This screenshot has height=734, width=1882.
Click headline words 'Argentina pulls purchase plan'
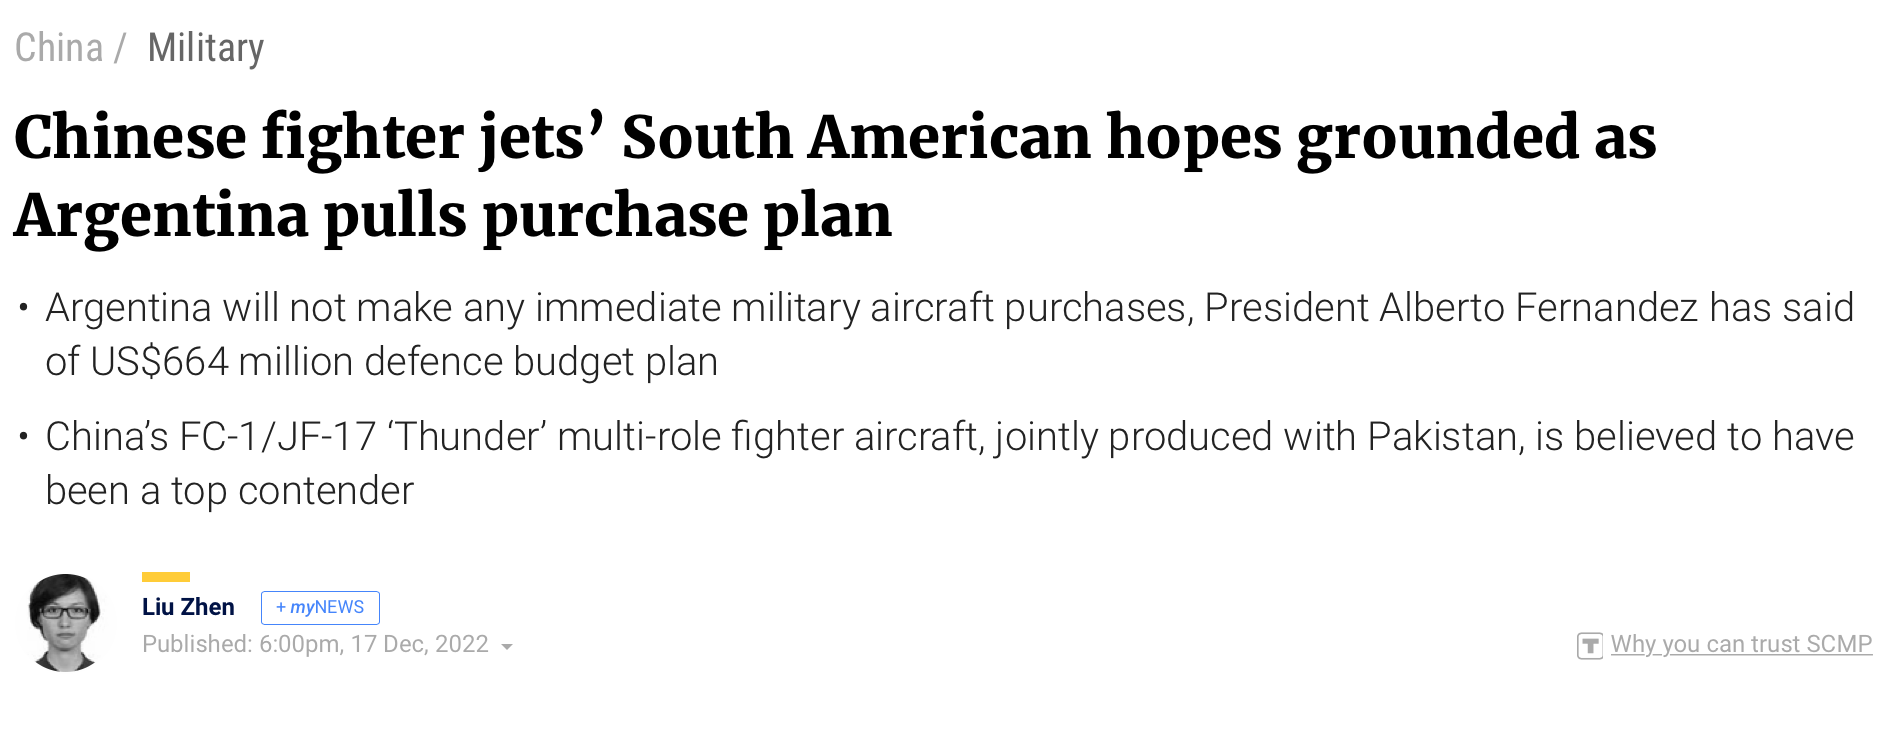(453, 215)
